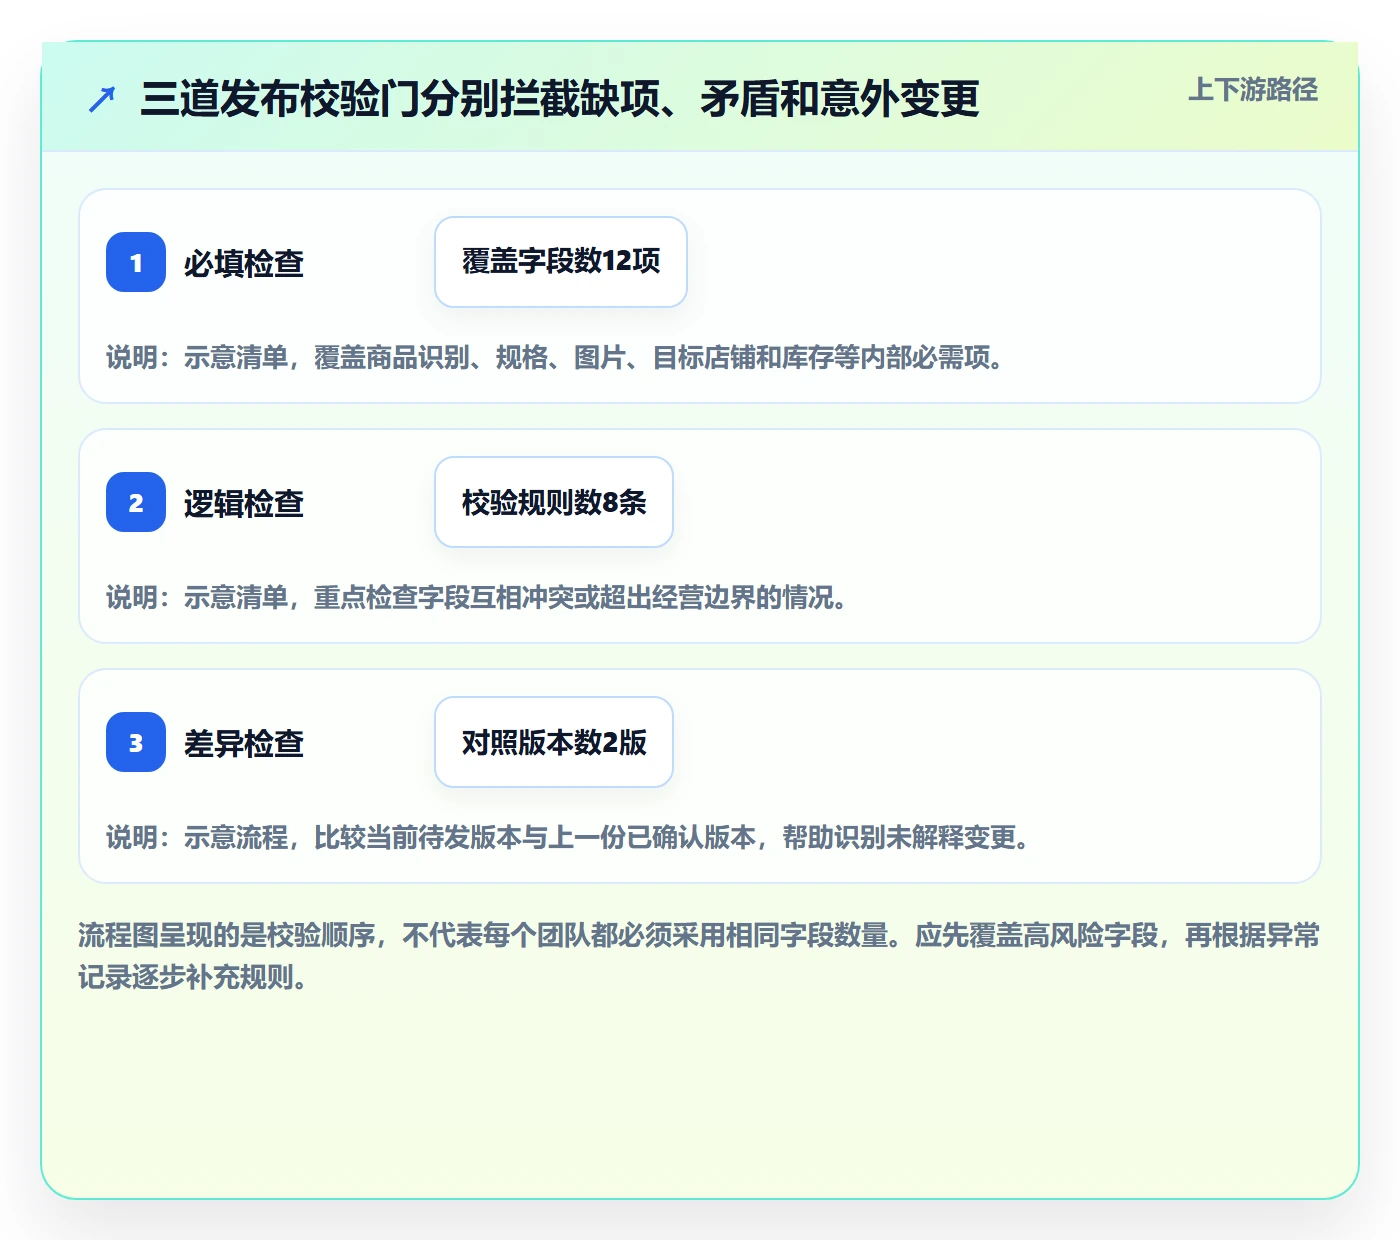Select the 覆盖字段数12项 chip

point(561,262)
